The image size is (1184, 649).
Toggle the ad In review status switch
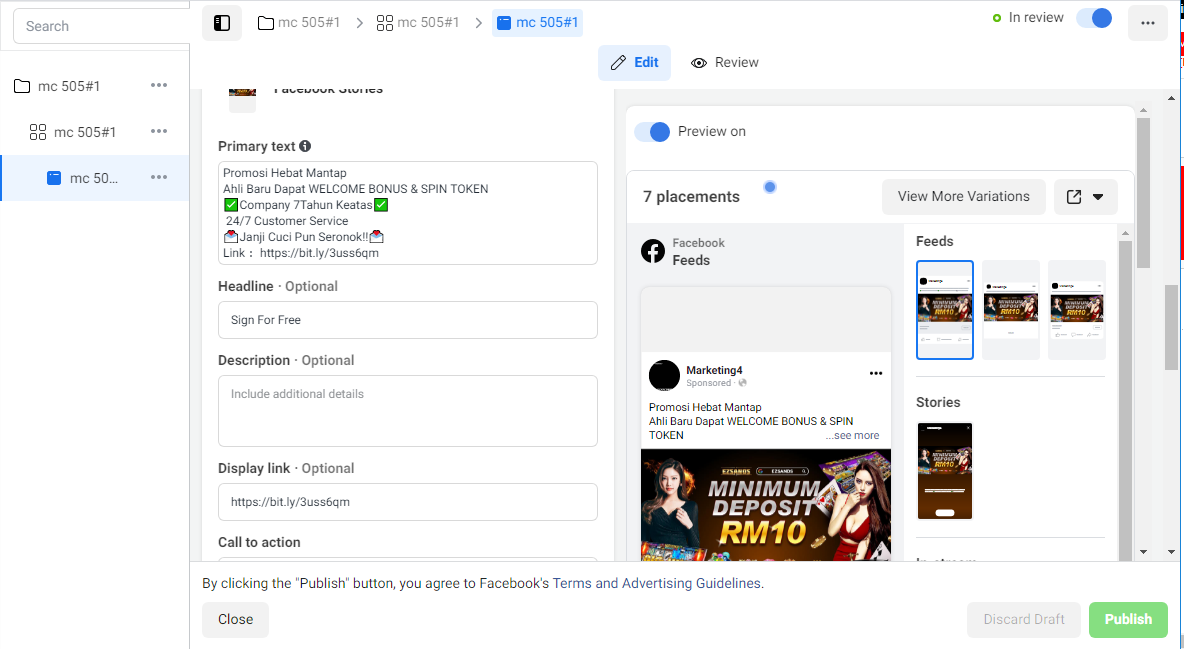1094,18
